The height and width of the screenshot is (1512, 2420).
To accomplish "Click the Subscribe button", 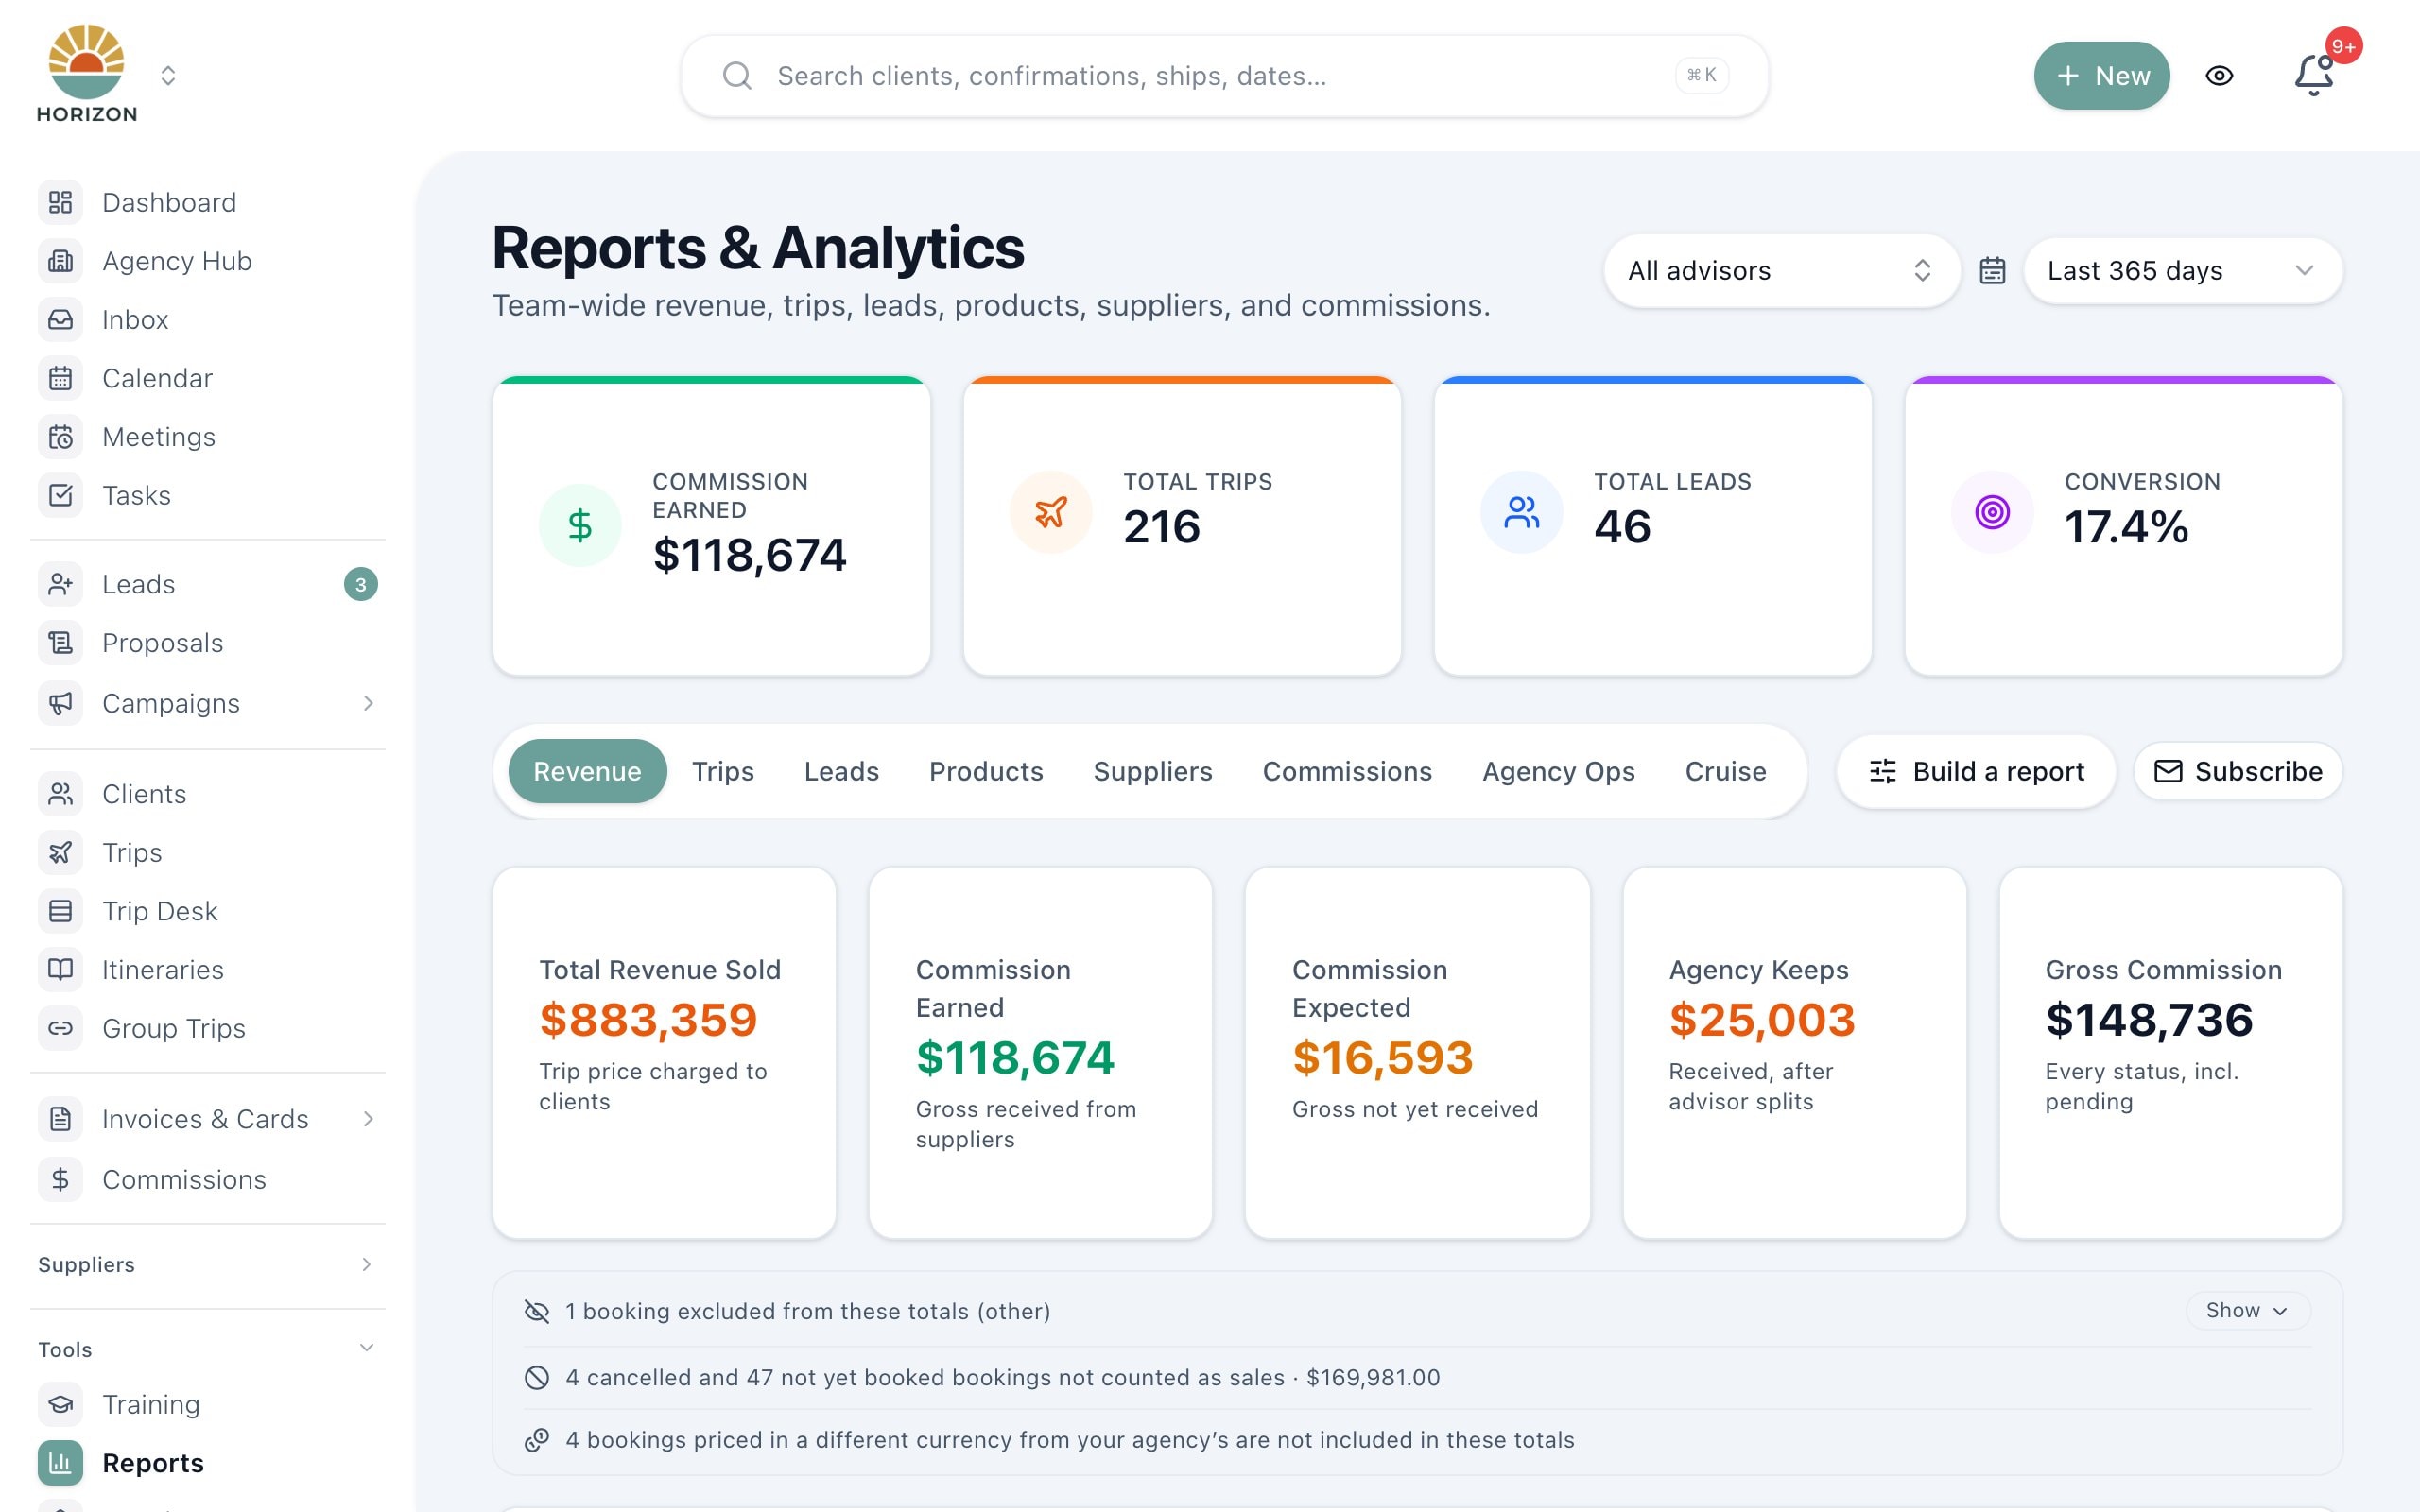I will pos(2238,771).
